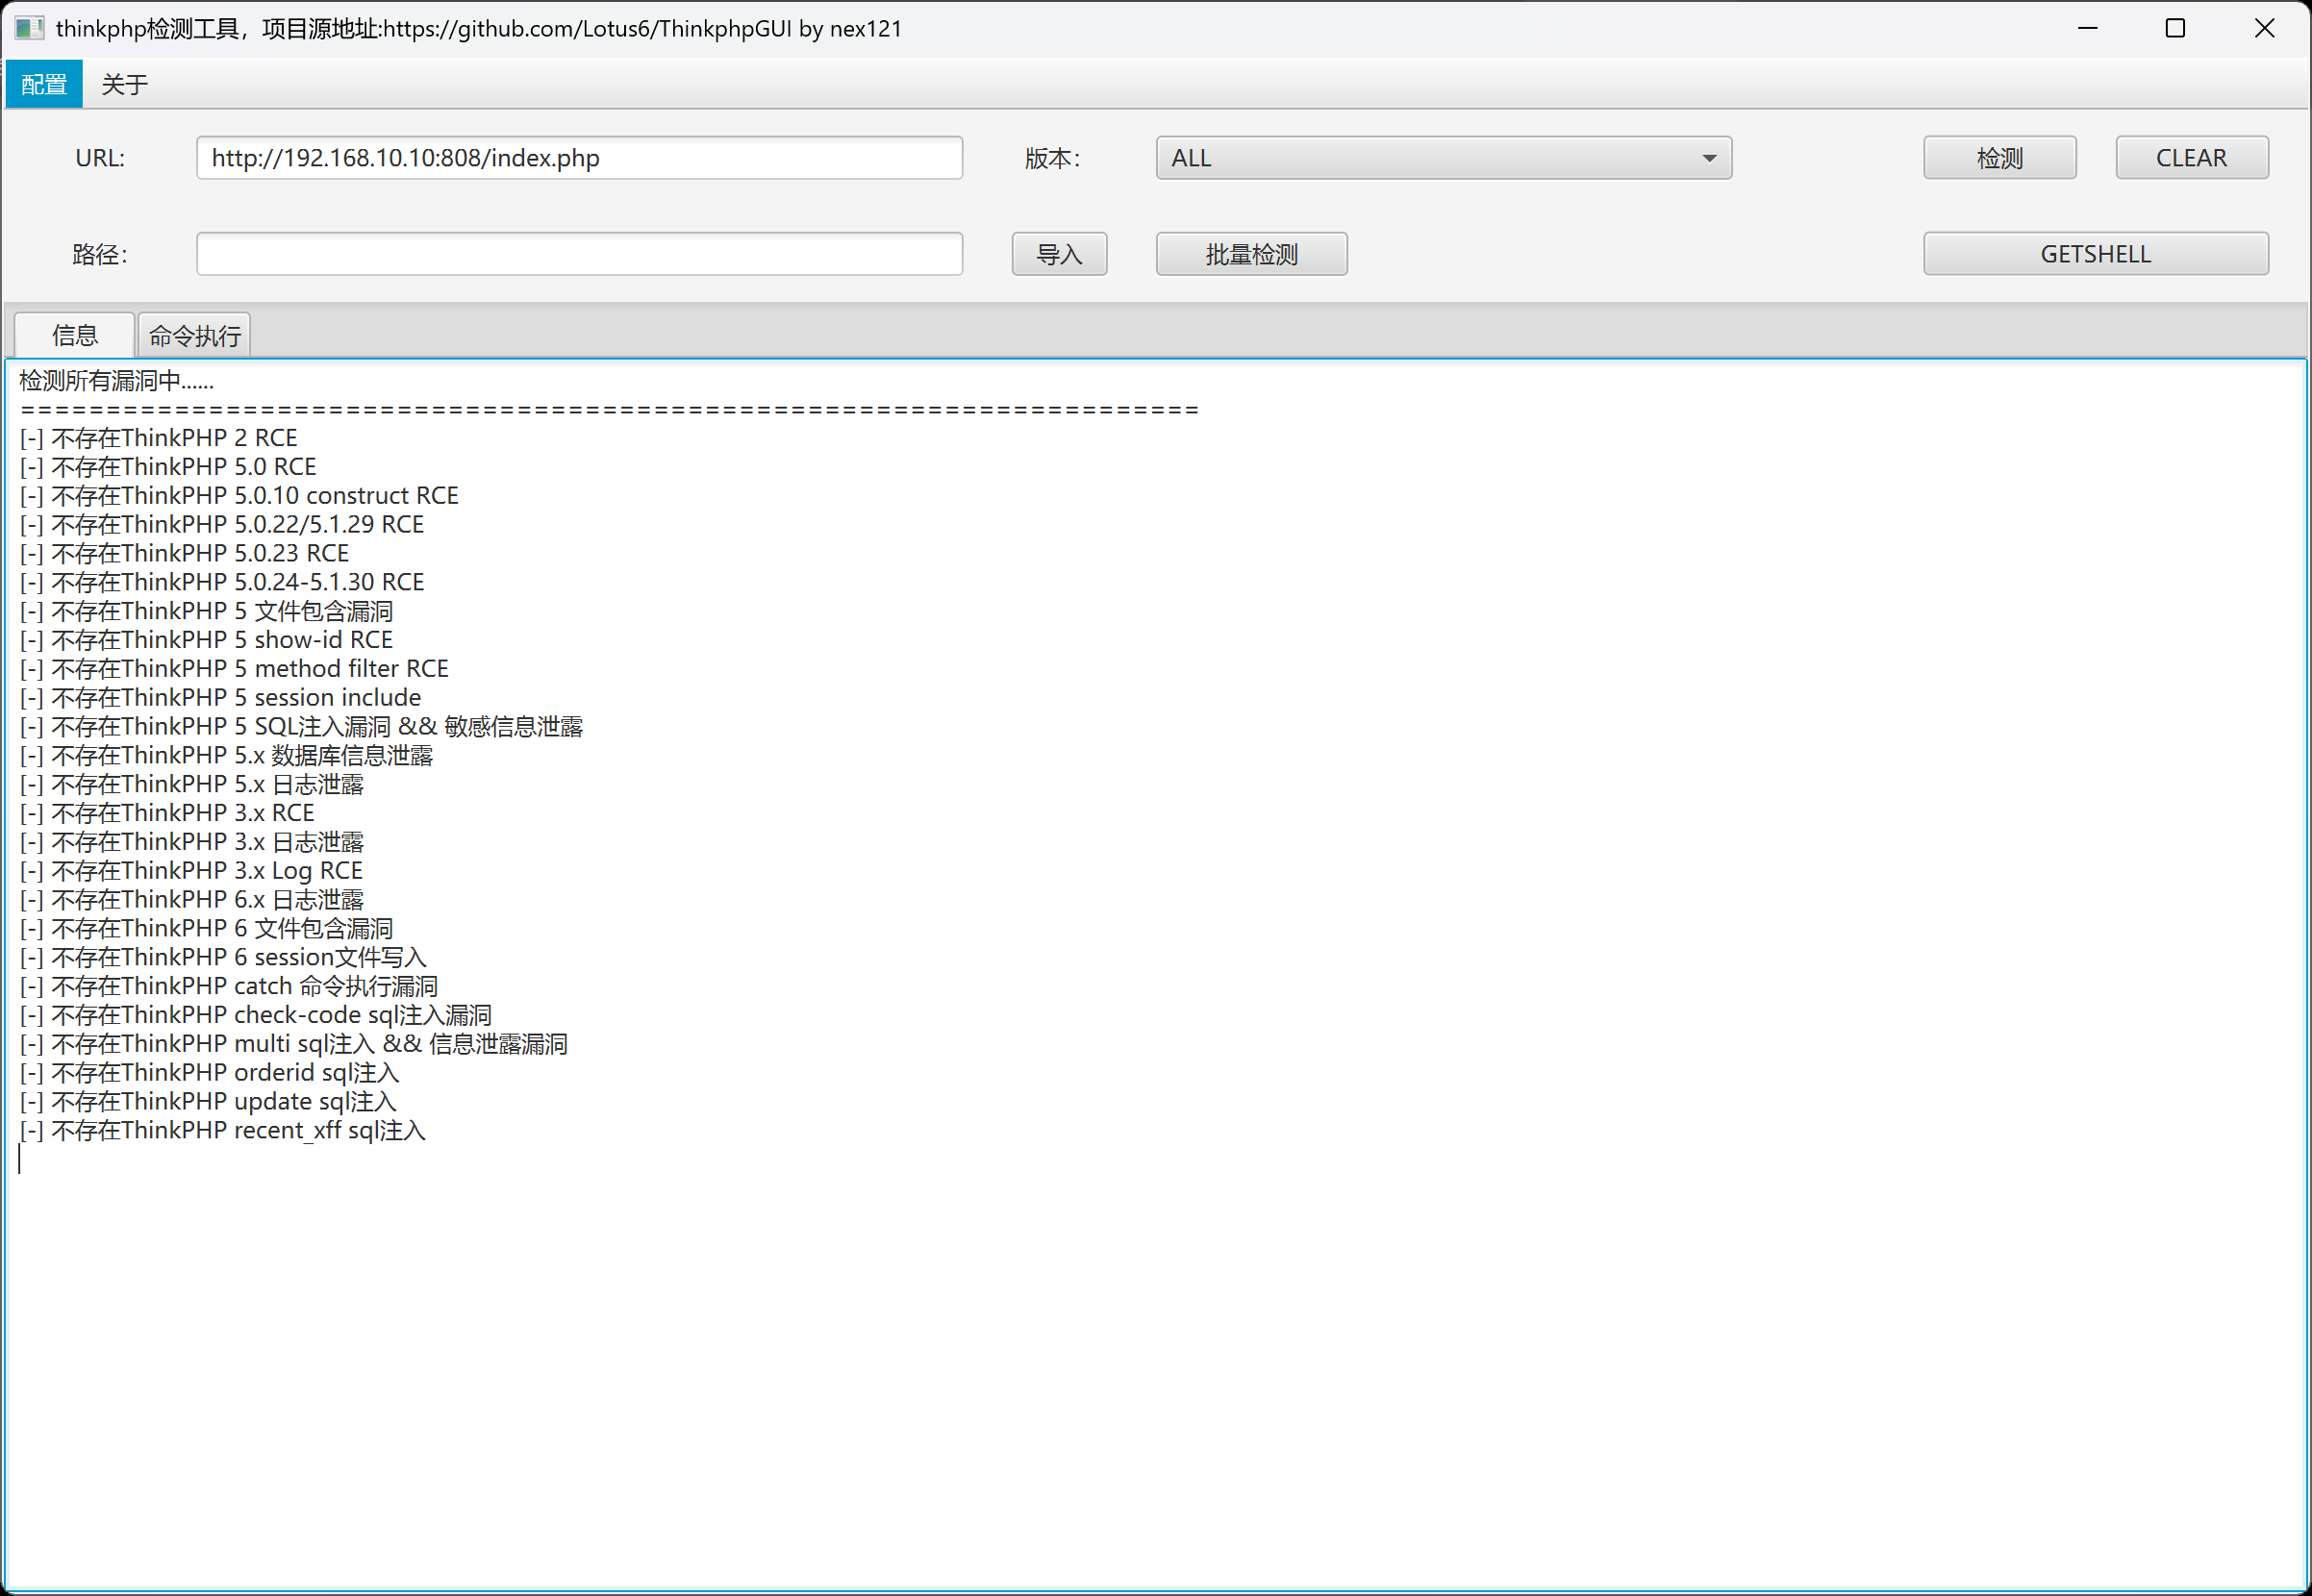
Task: Click the 版本 dropdown arrow
Action: (1709, 158)
